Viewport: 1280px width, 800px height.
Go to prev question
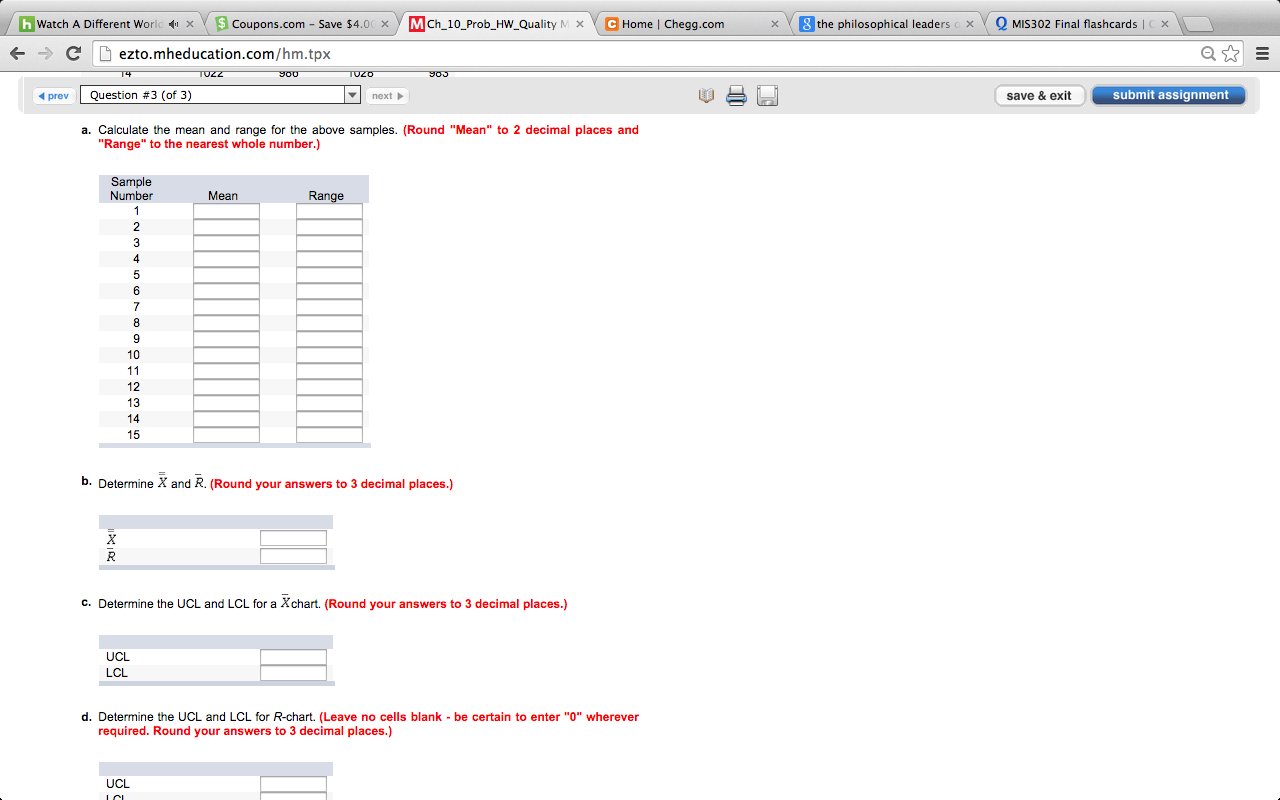pyautogui.click(x=53, y=96)
